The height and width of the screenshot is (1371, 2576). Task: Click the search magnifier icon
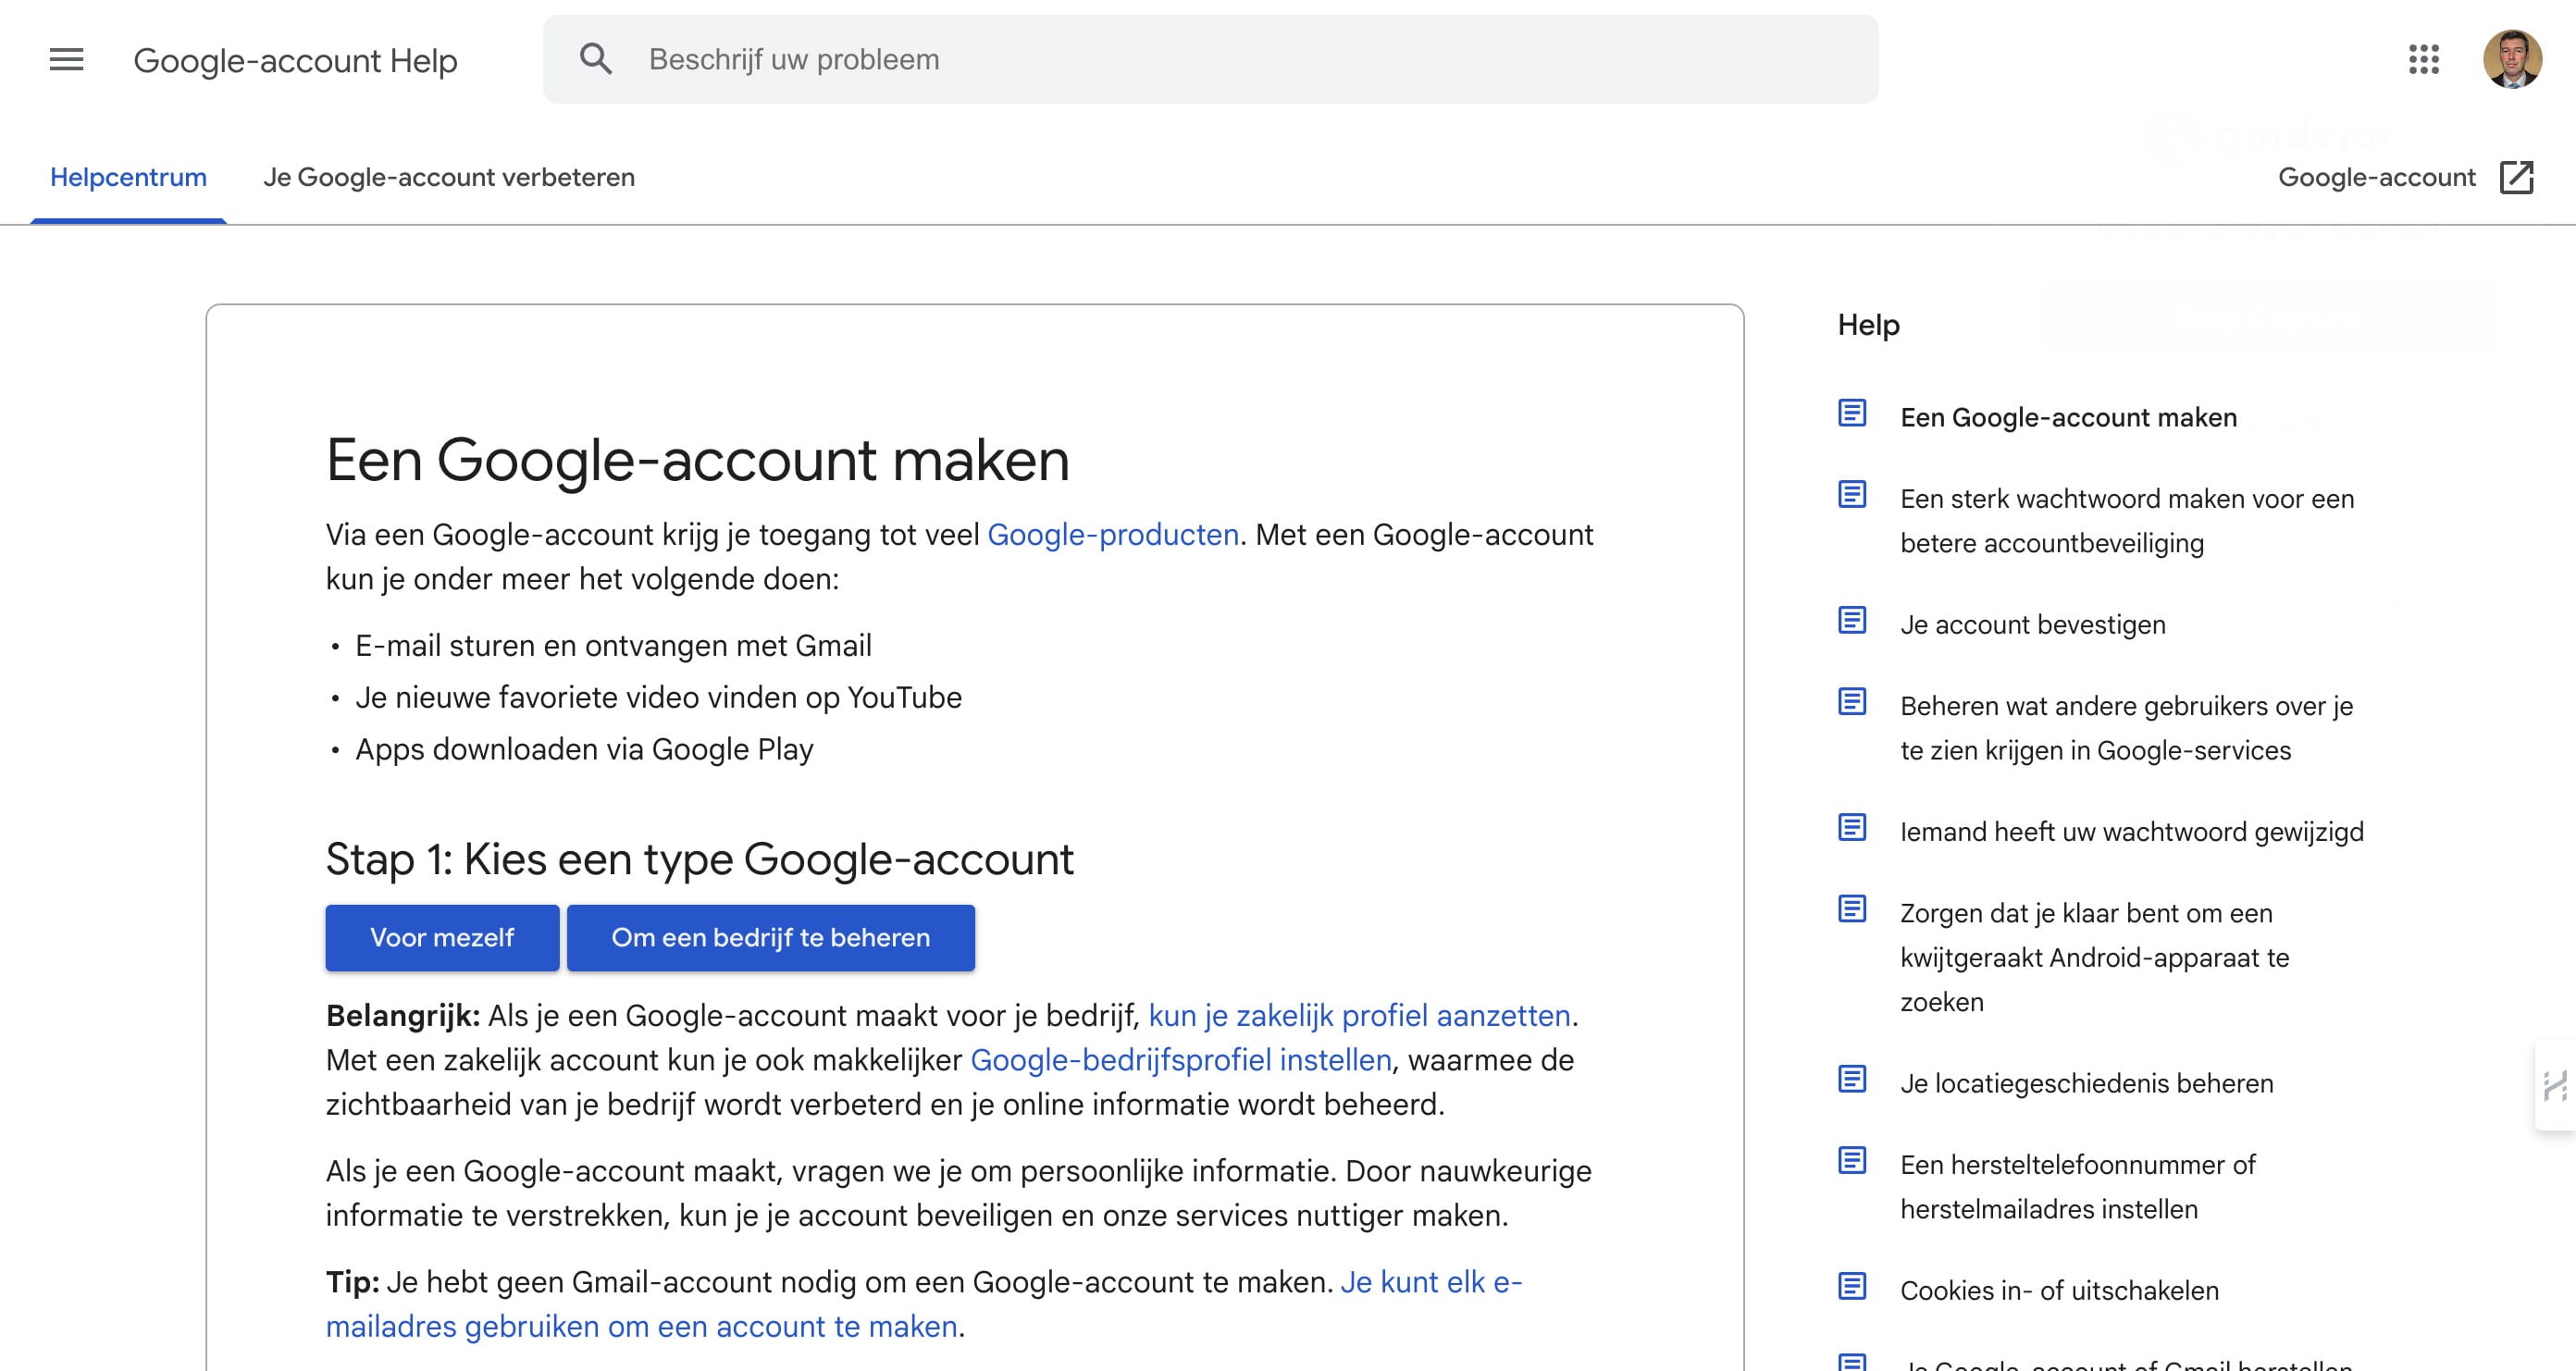tap(597, 59)
